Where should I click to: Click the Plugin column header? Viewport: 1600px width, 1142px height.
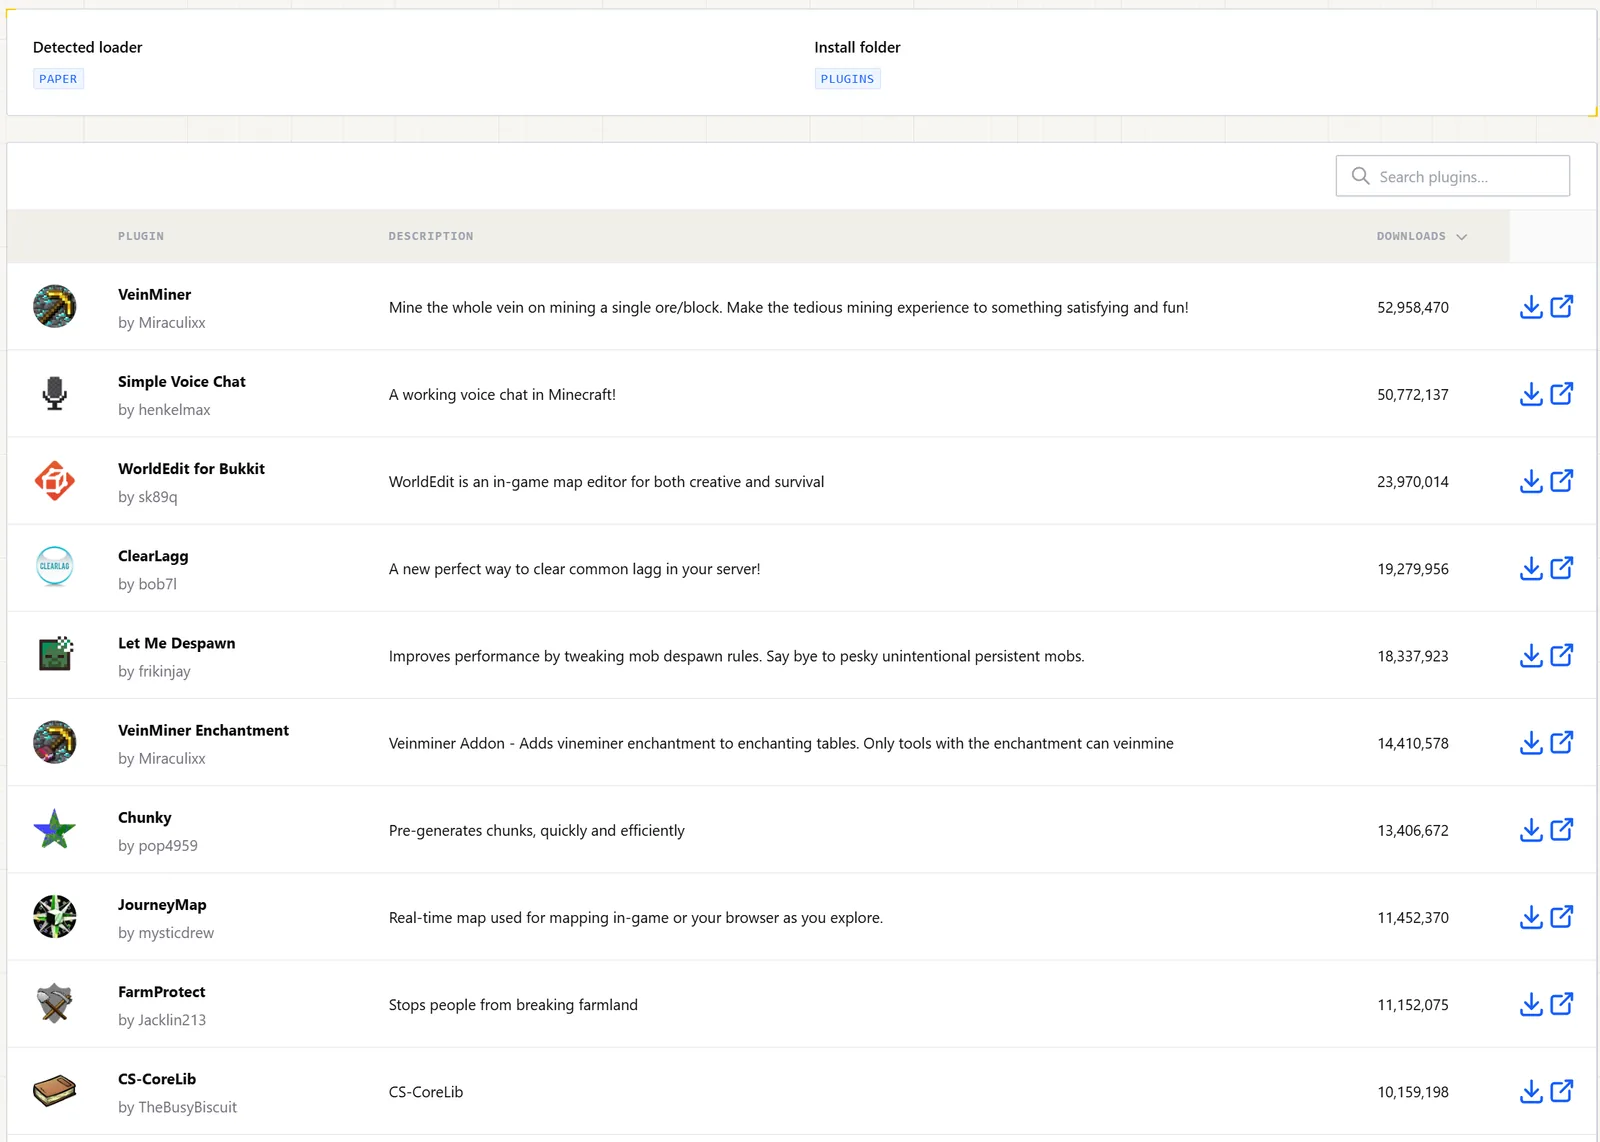pos(141,236)
